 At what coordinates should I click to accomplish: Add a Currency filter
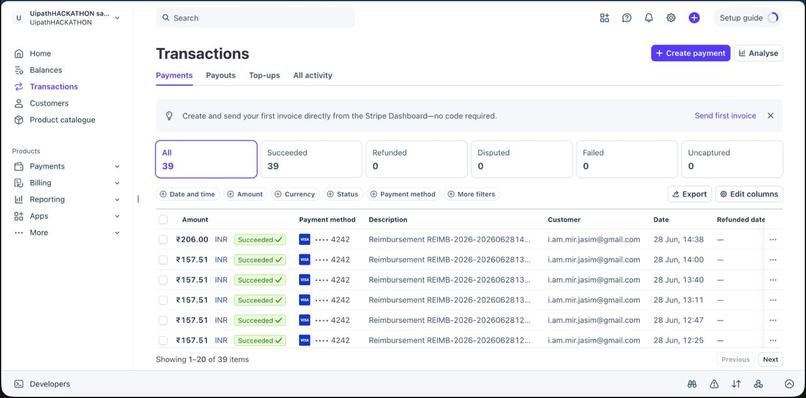click(x=295, y=194)
